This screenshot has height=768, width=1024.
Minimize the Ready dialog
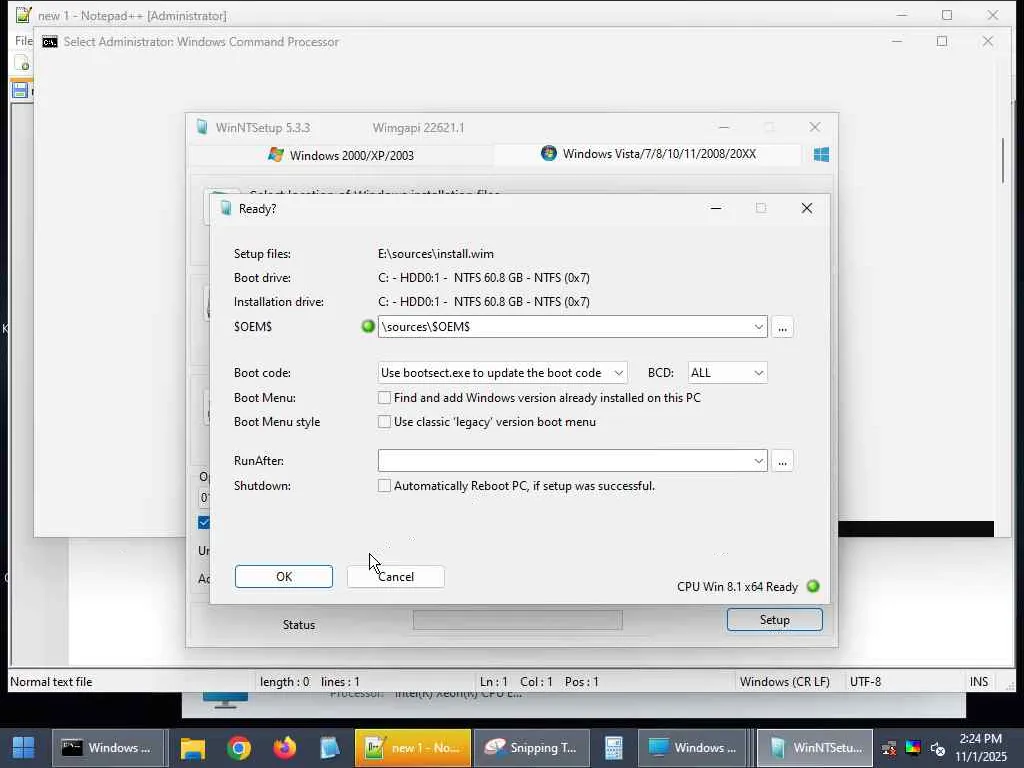tap(716, 208)
